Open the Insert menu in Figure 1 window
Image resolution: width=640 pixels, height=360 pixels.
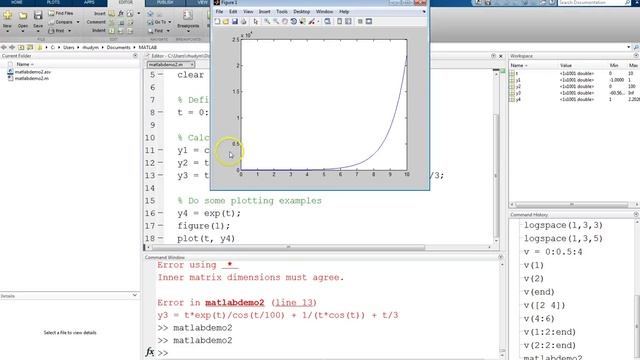click(x=264, y=12)
